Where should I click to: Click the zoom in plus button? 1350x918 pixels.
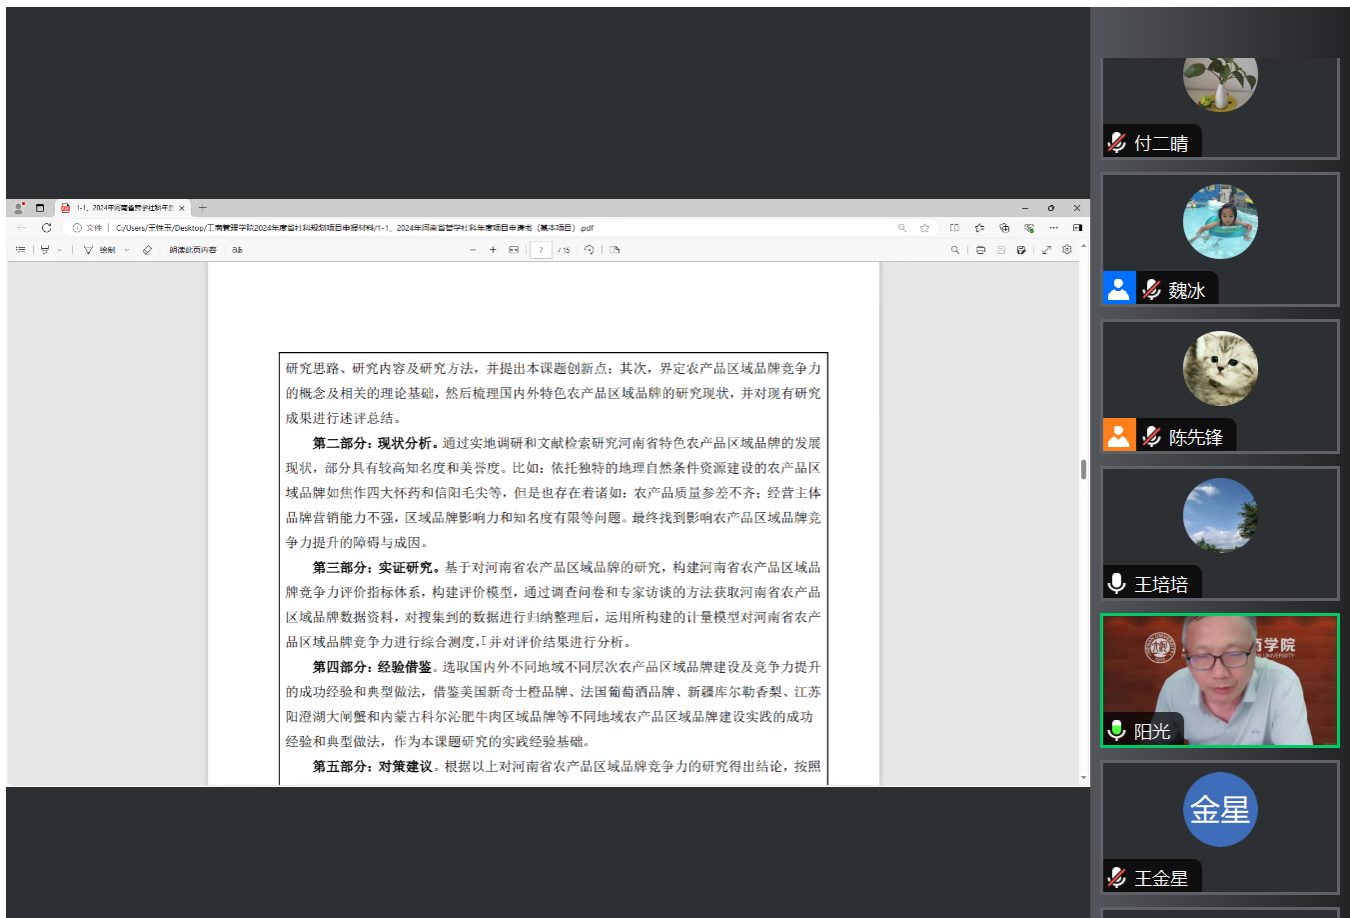493,250
